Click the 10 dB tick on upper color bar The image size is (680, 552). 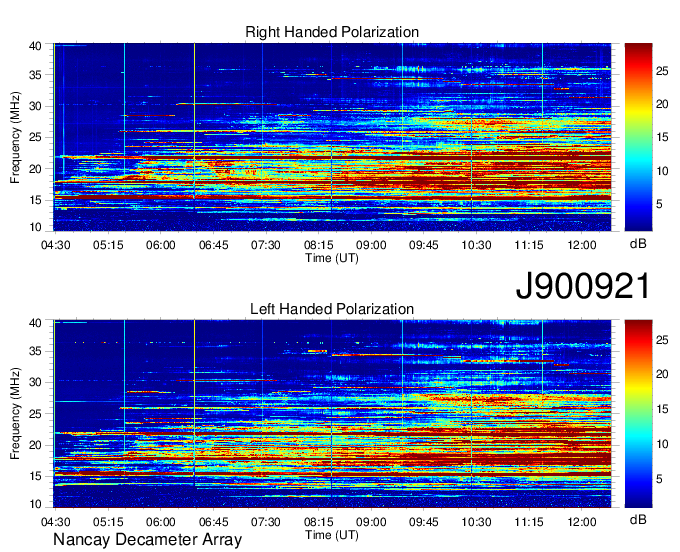pyautogui.click(x=662, y=171)
